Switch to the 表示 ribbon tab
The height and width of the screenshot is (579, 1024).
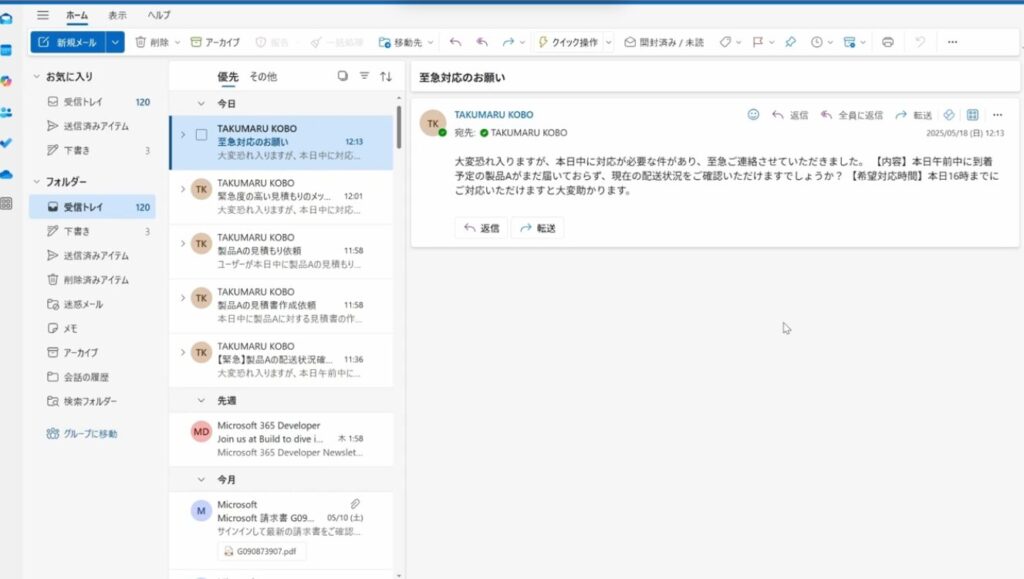click(117, 15)
